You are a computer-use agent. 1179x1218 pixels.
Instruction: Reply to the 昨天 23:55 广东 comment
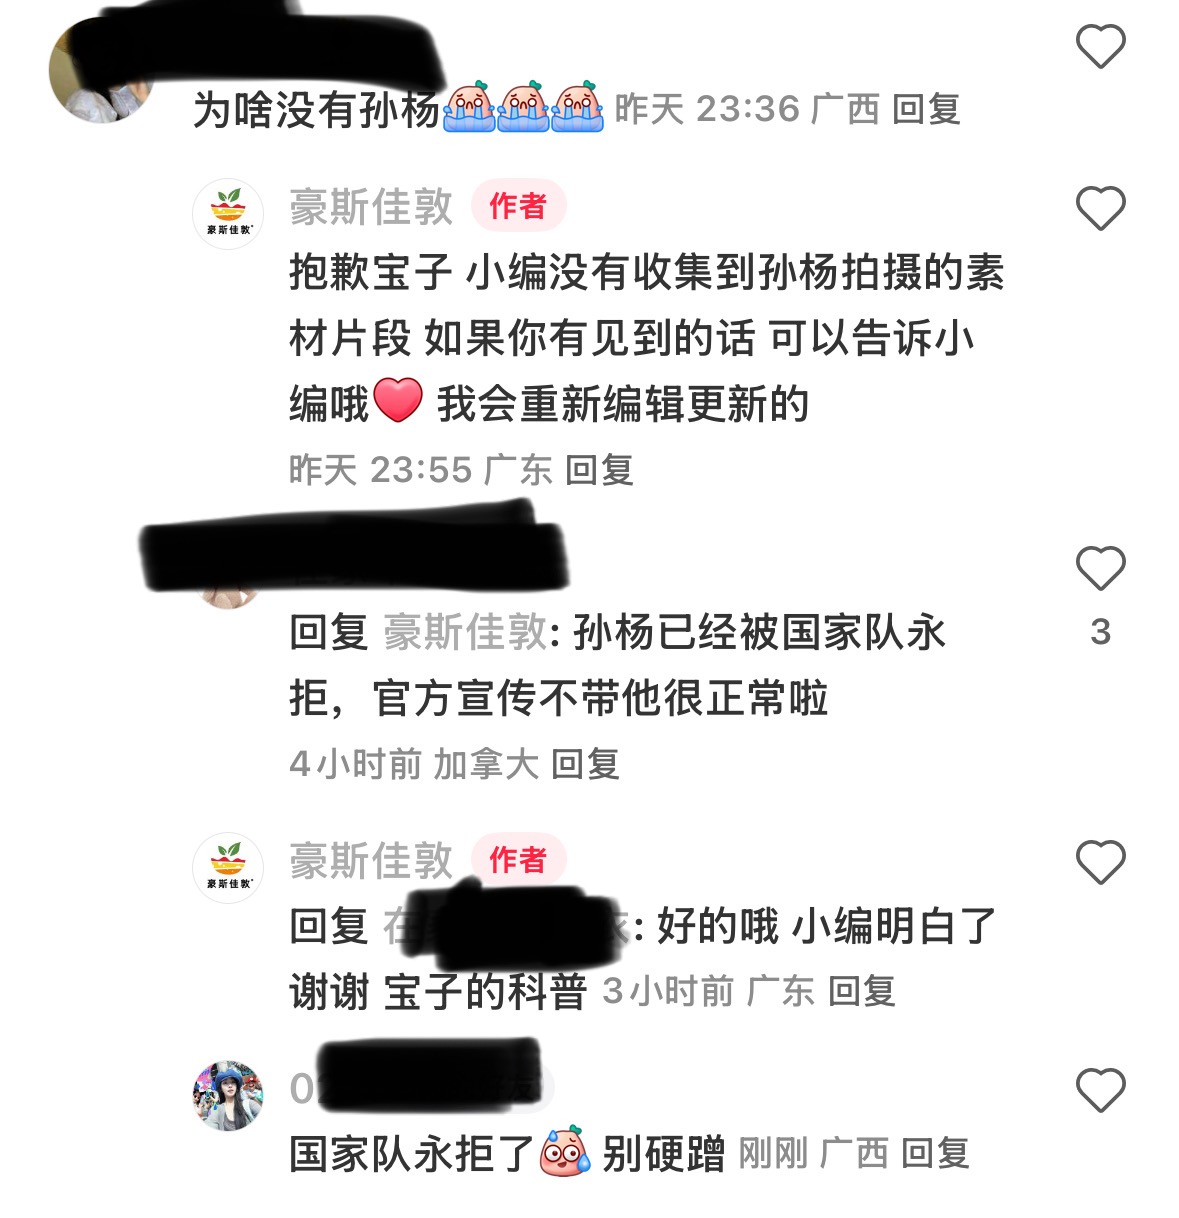(599, 470)
